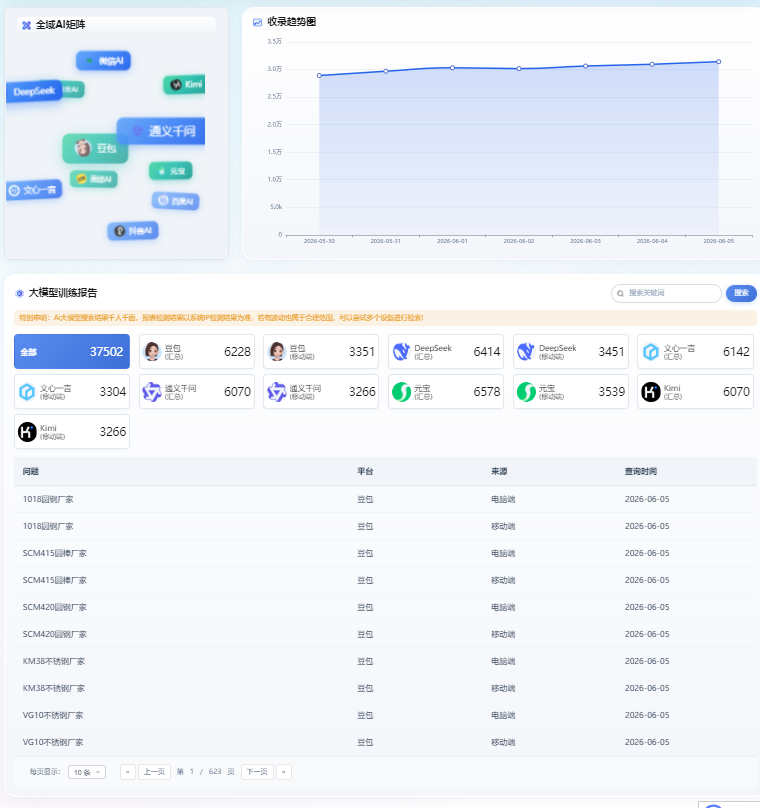This screenshot has width=760, height=808.
Task: Click the 查询时间 column header
Action: tap(641, 472)
